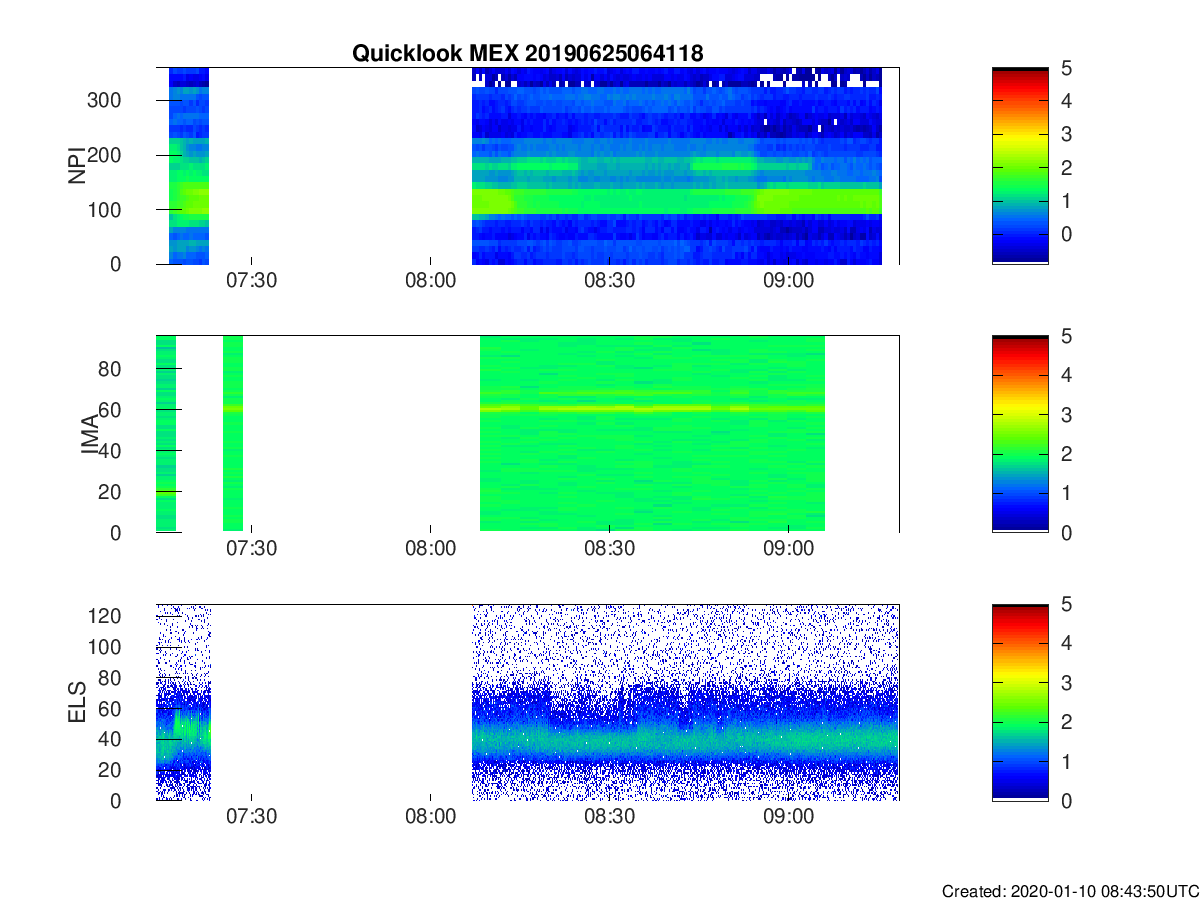Click the 08:30 label under ELS plot
Image resolution: width=1200 pixels, height=900 pixels.
pos(610,817)
